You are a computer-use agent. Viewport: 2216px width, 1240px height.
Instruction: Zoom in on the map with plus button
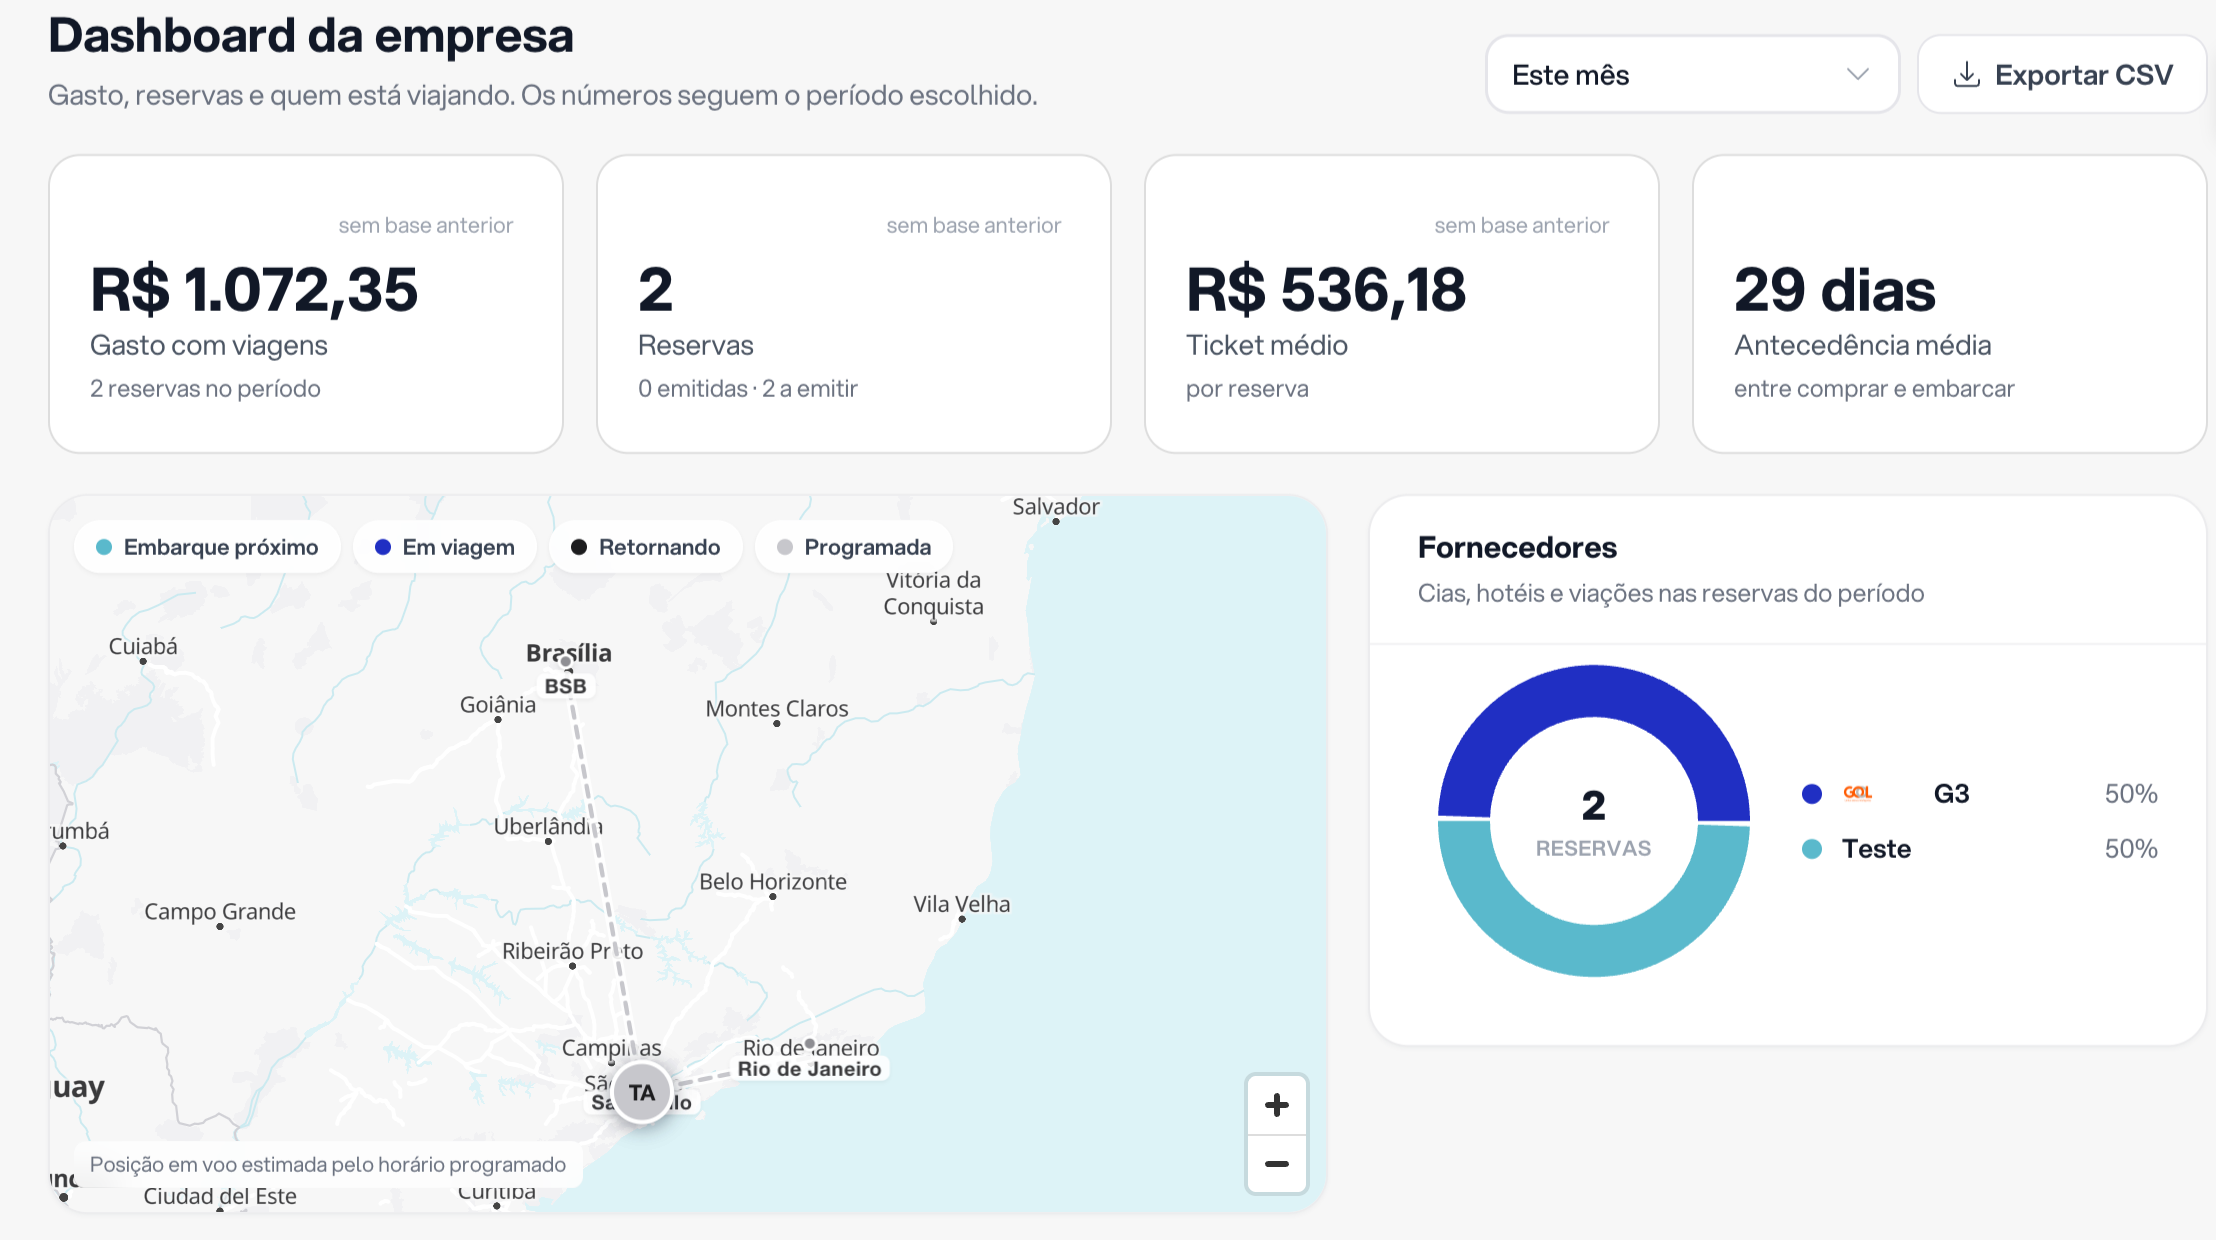[1277, 1105]
